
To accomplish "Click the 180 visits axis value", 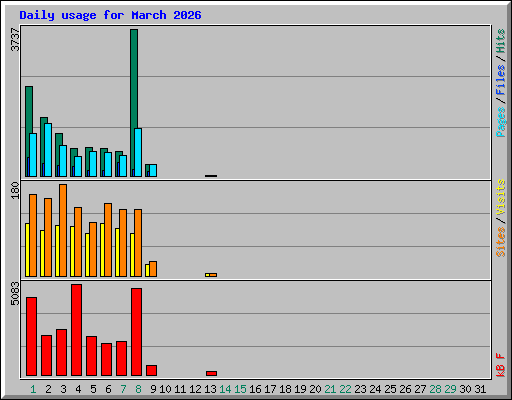I will (15, 190).
